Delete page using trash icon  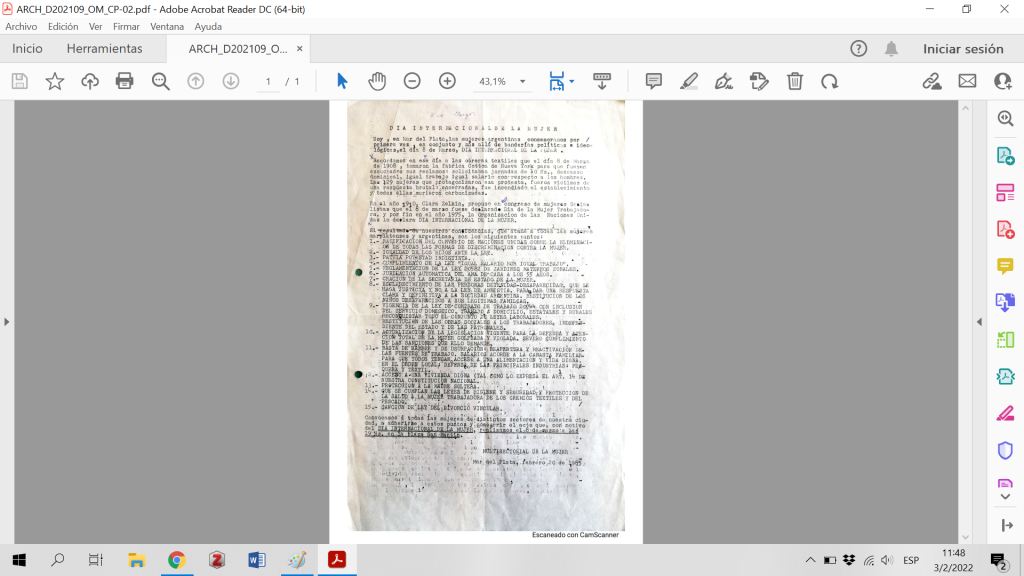[x=794, y=81]
